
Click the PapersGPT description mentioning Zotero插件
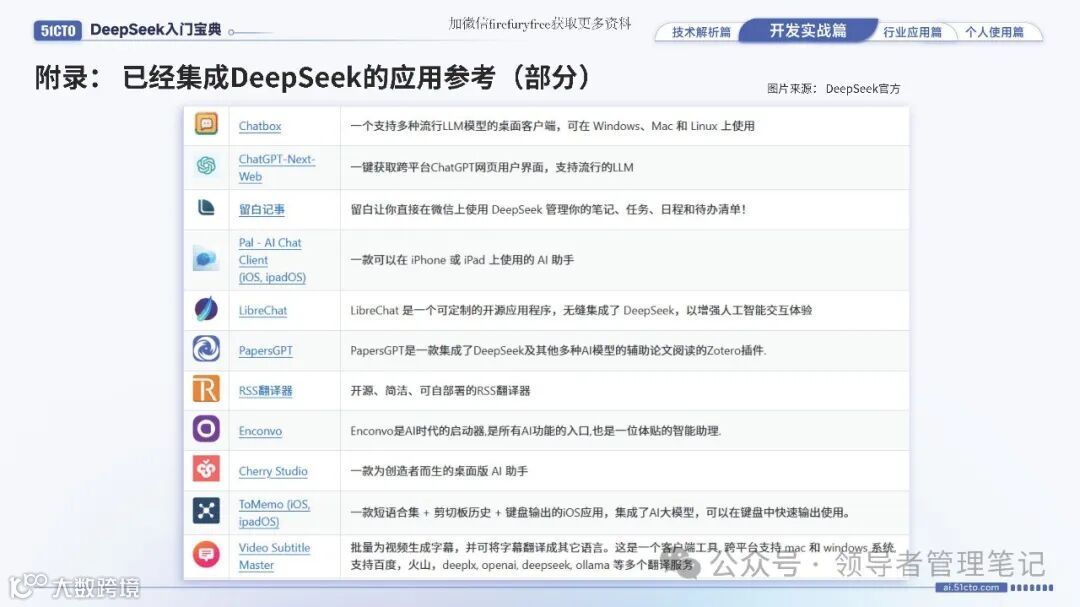tap(558, 351)
